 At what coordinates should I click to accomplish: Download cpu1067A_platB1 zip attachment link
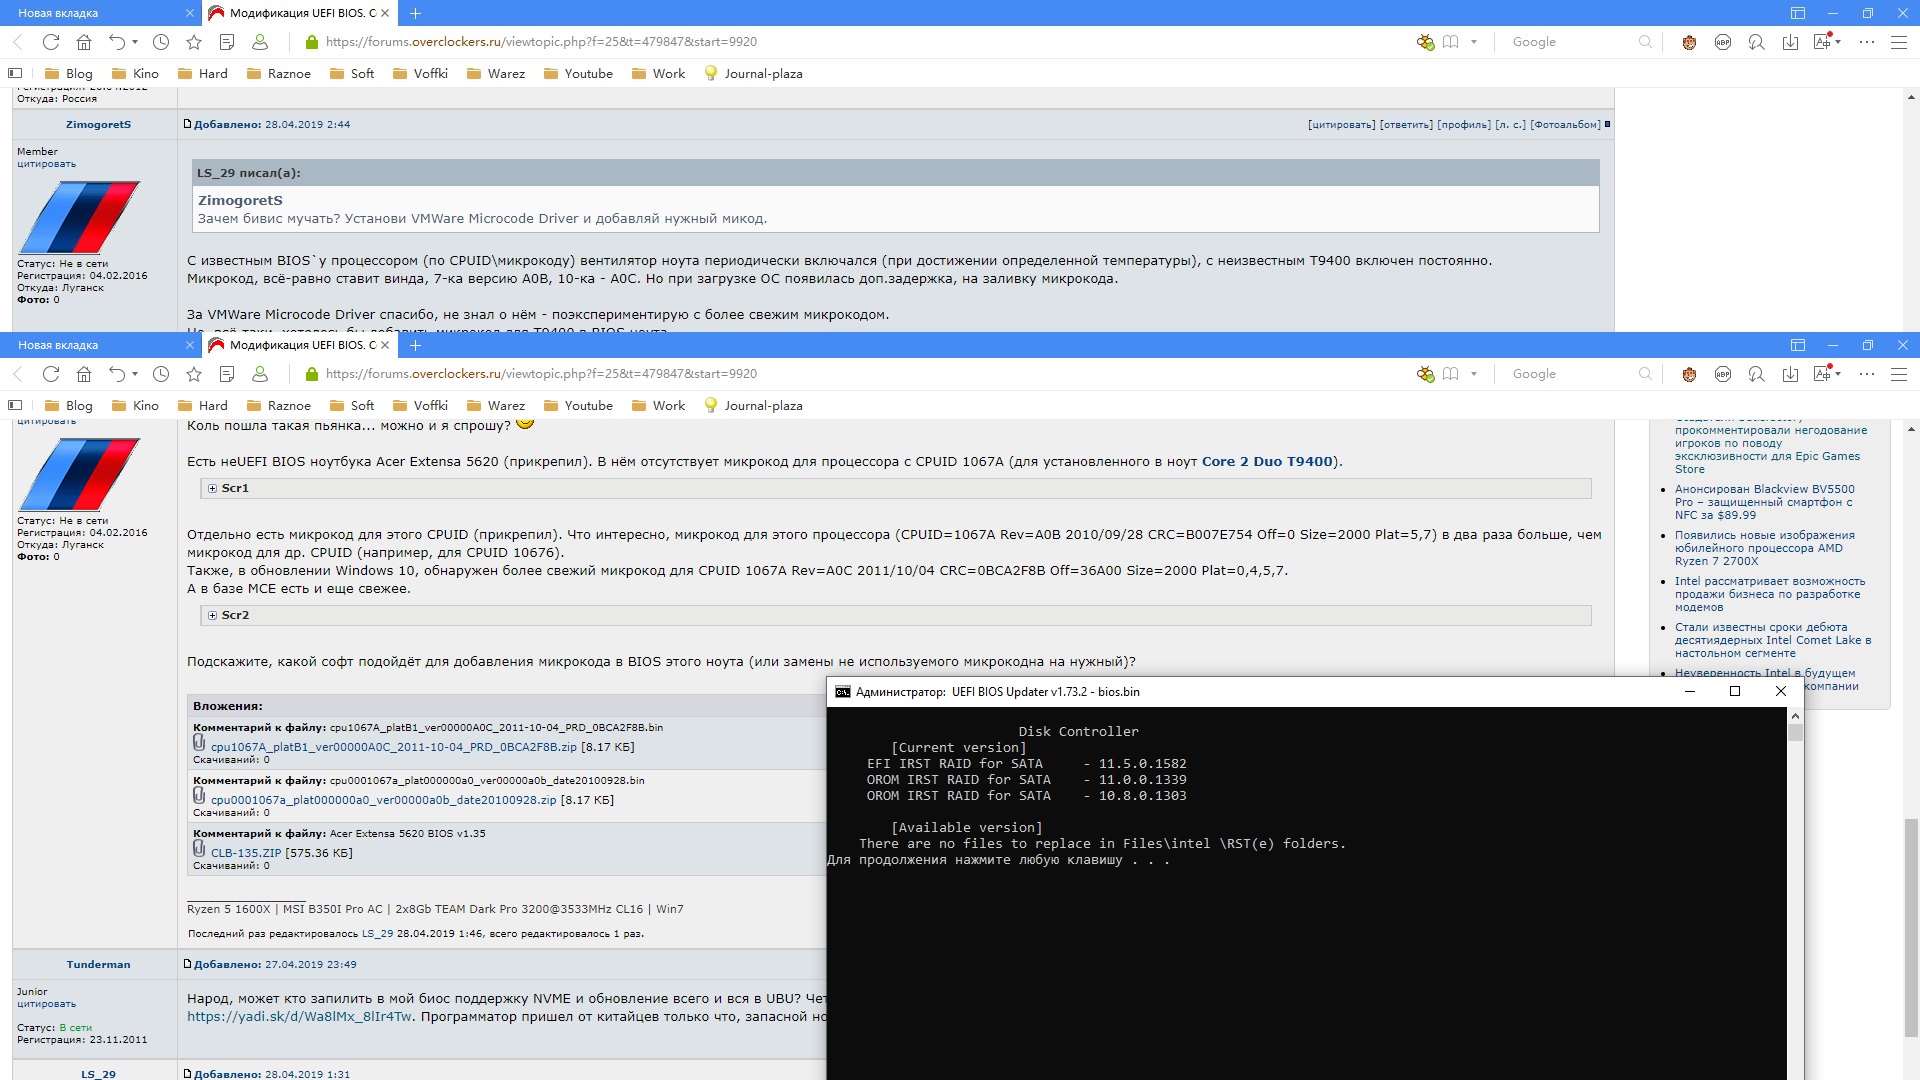(x=393, y=747)
